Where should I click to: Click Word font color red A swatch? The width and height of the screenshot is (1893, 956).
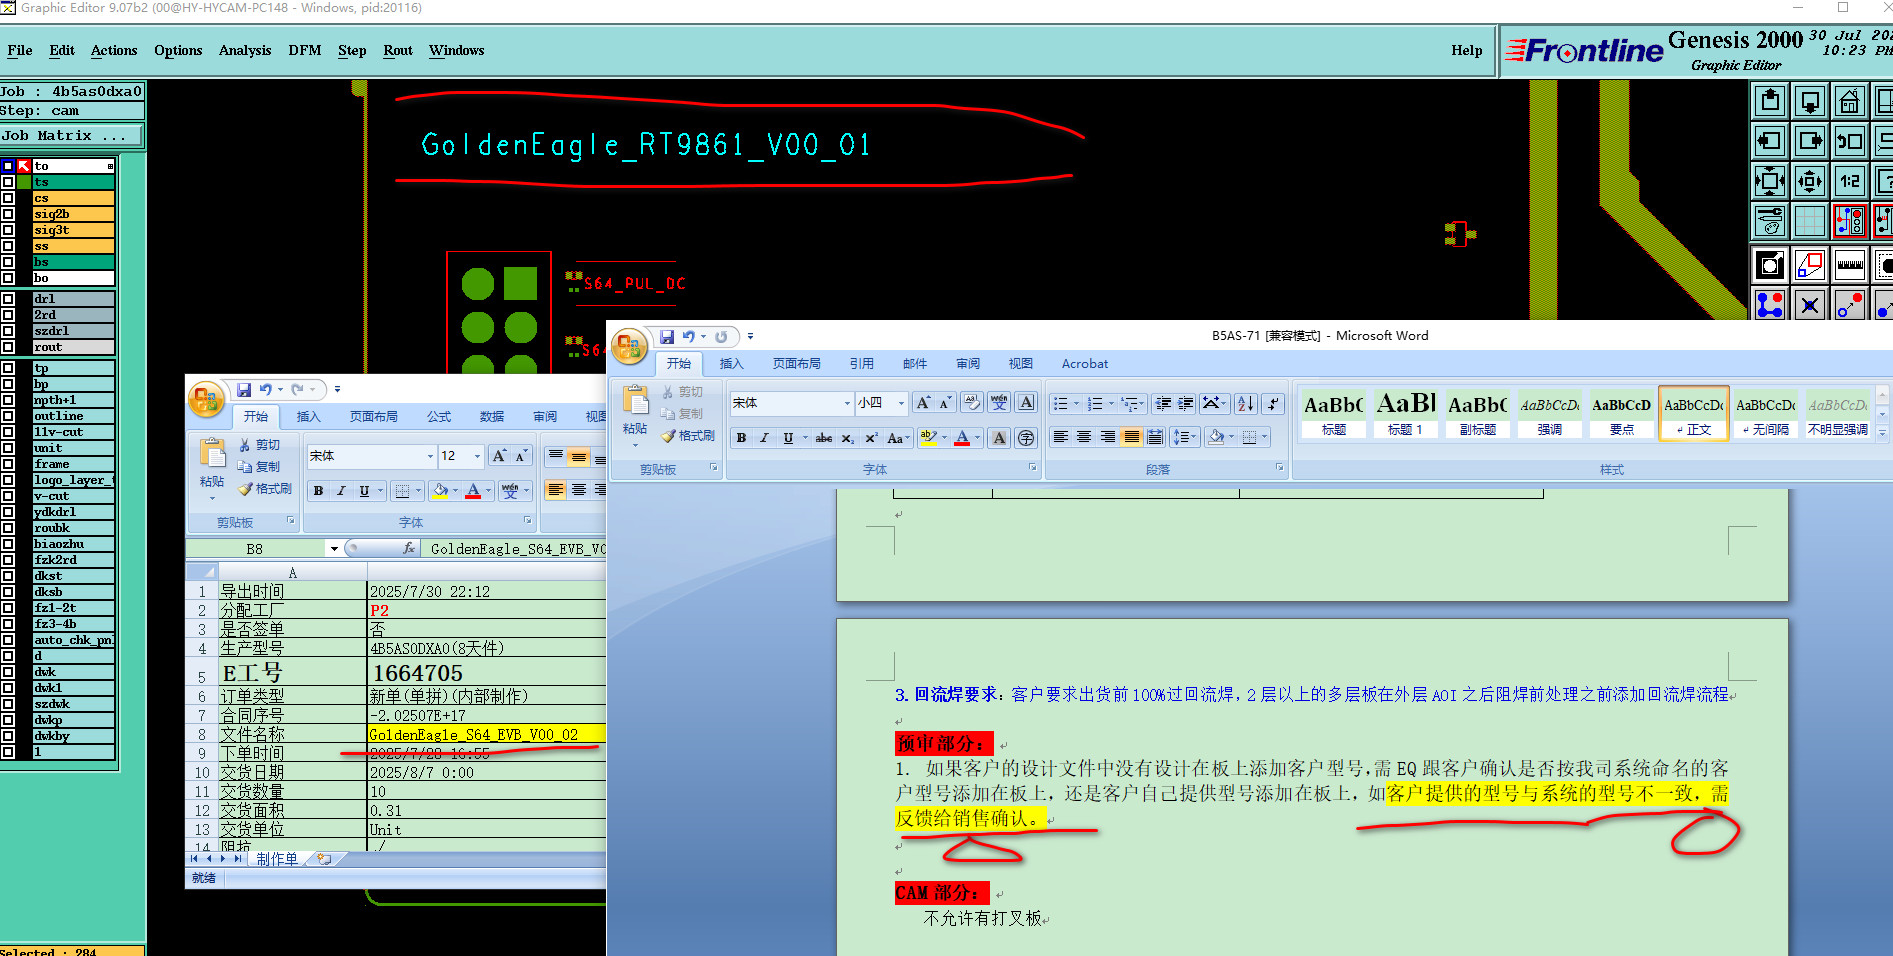962,437
